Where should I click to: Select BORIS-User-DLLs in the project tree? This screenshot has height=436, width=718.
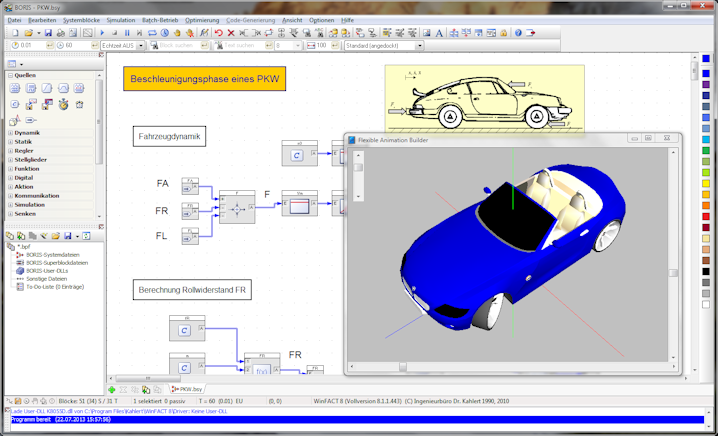(47, 271)
